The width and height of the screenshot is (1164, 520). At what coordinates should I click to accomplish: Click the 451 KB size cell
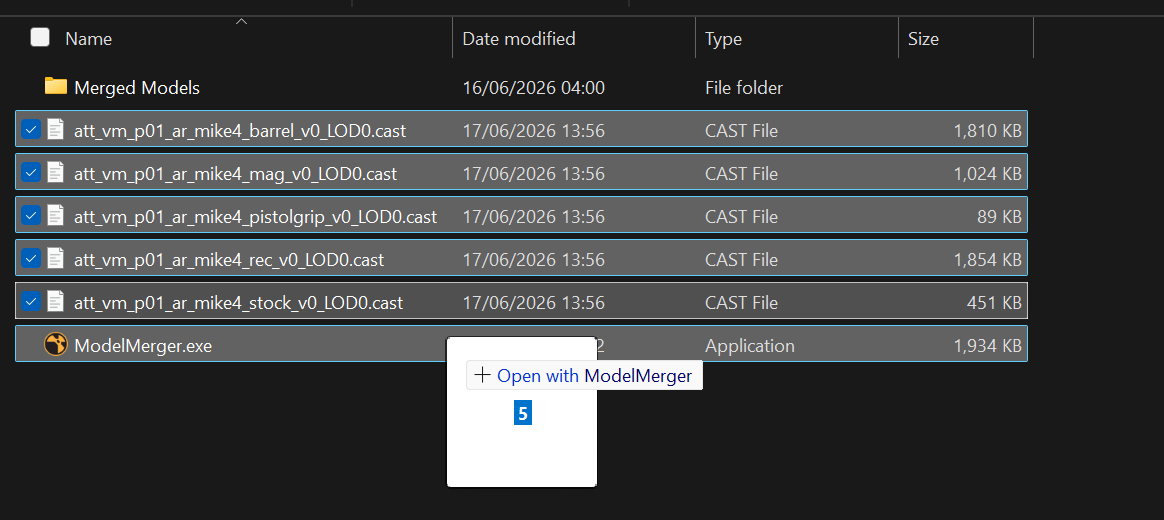point(995,304)
